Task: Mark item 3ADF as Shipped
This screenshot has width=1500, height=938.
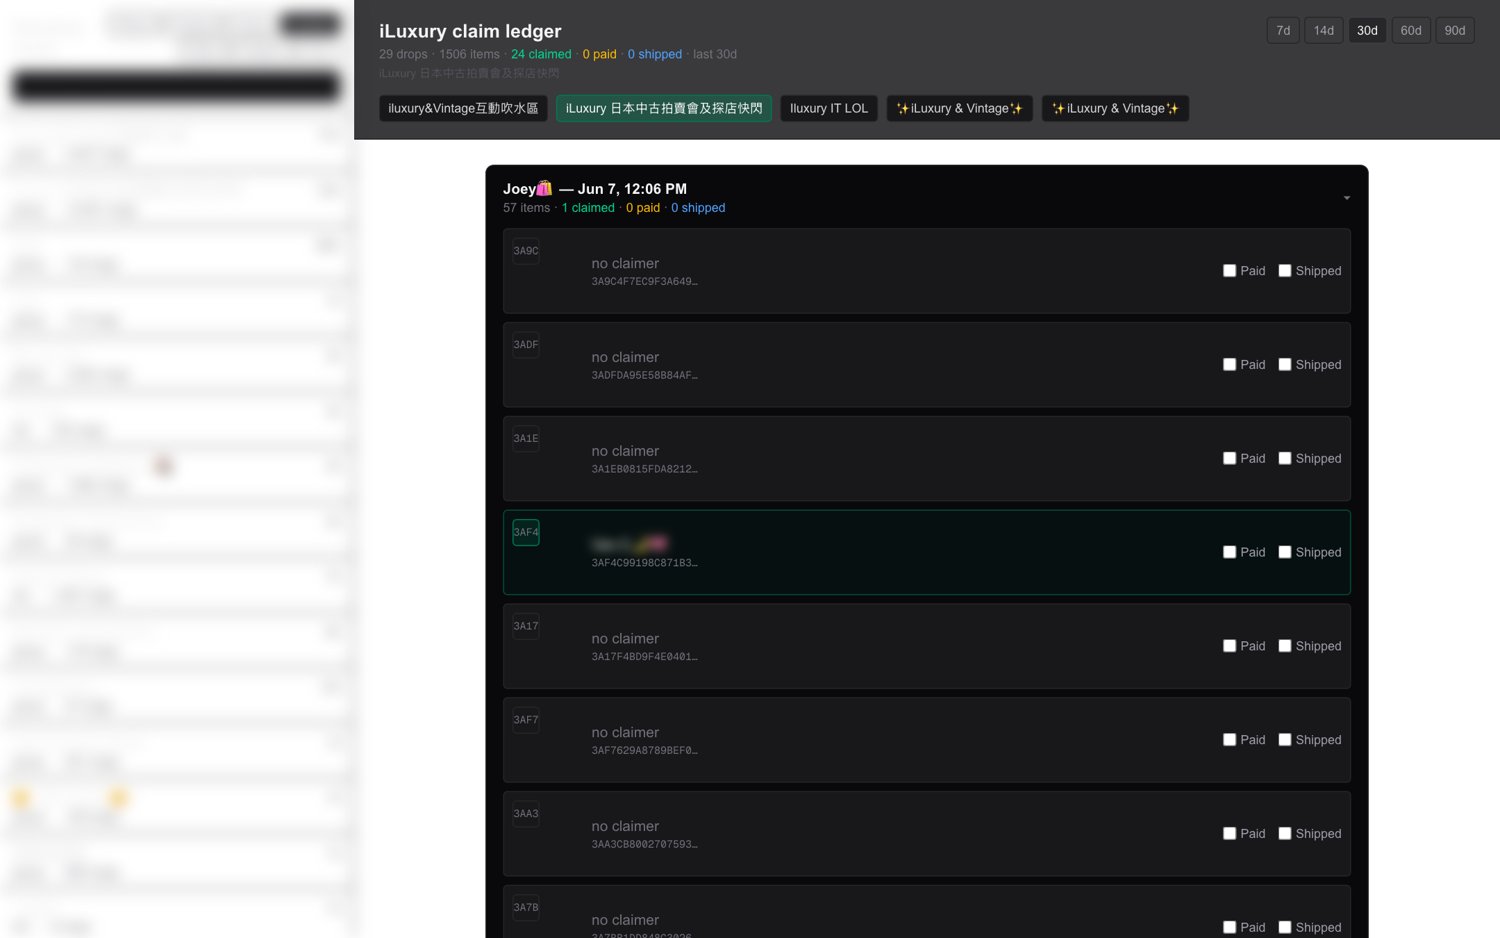Action: pos(1285,365)
